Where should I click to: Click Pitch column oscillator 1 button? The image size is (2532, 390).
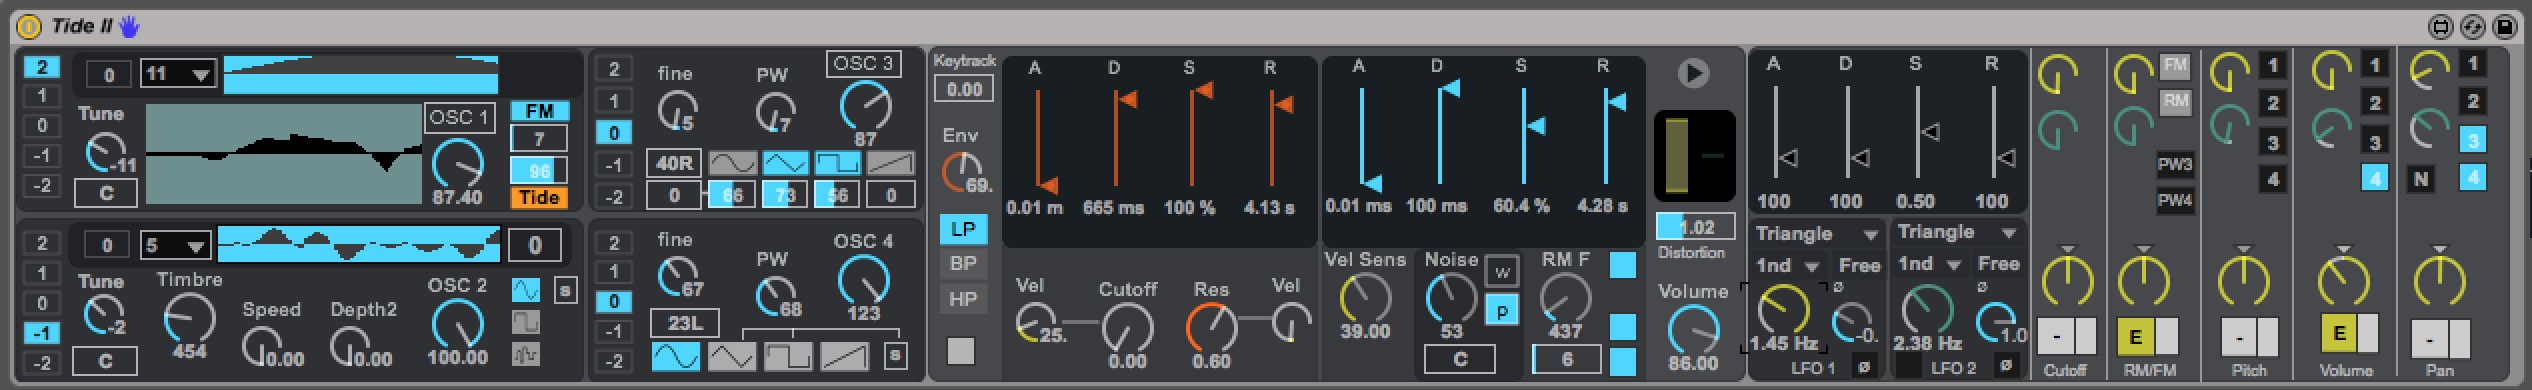2272,67
